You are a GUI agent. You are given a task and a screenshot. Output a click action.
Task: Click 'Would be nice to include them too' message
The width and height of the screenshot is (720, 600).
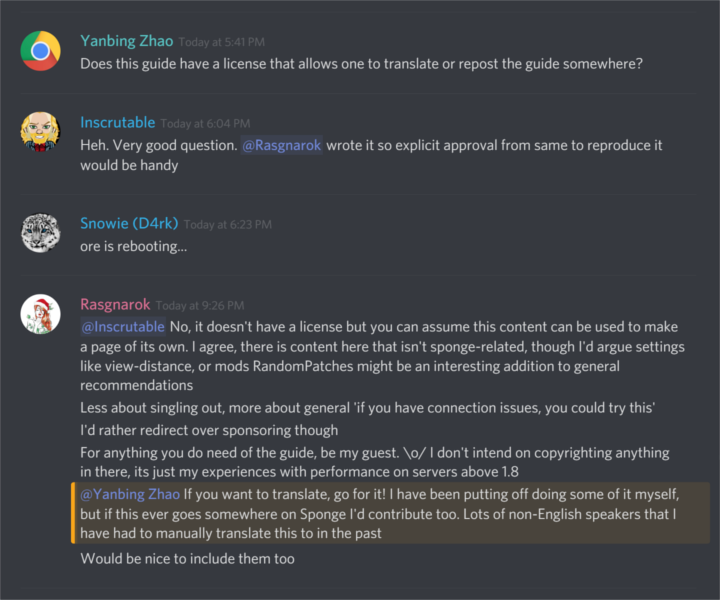[187, 558]
